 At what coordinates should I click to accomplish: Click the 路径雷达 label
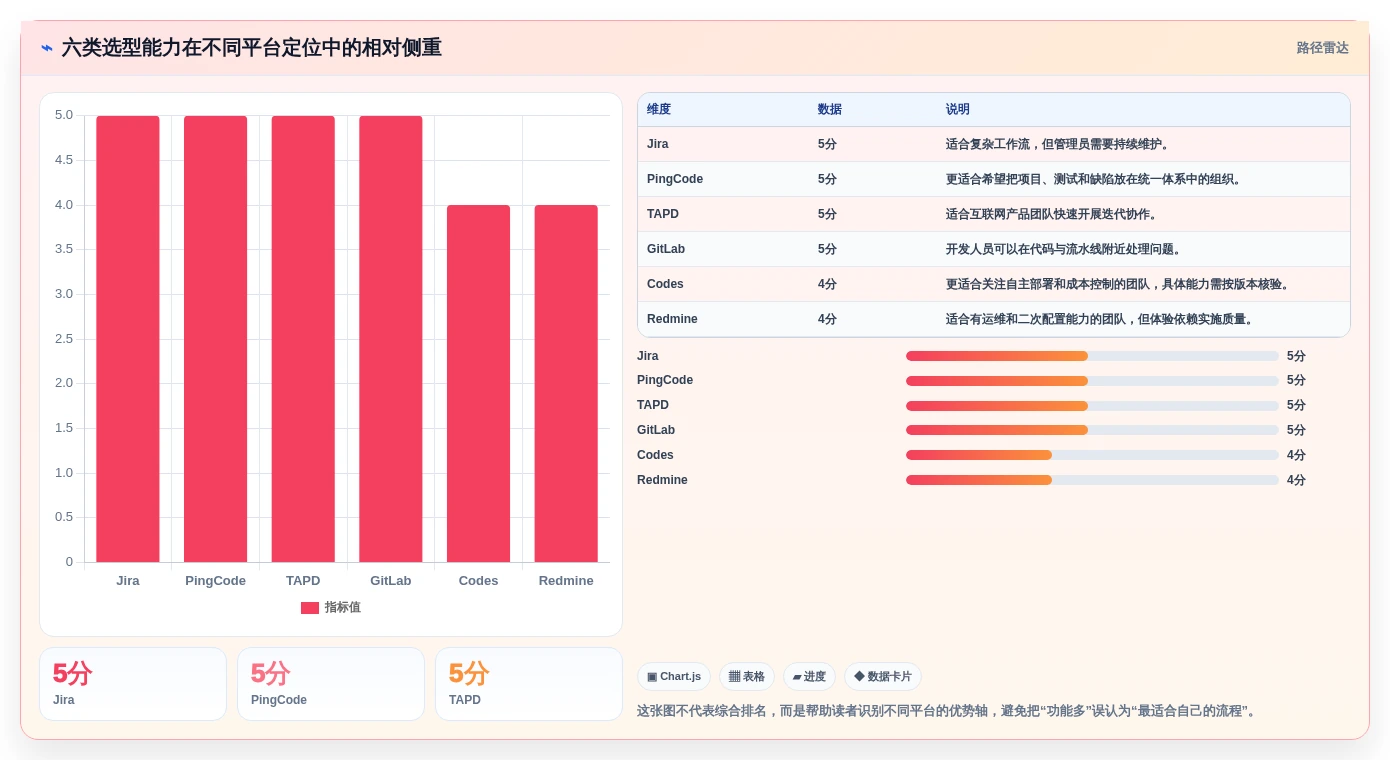tap(1322, 48)
